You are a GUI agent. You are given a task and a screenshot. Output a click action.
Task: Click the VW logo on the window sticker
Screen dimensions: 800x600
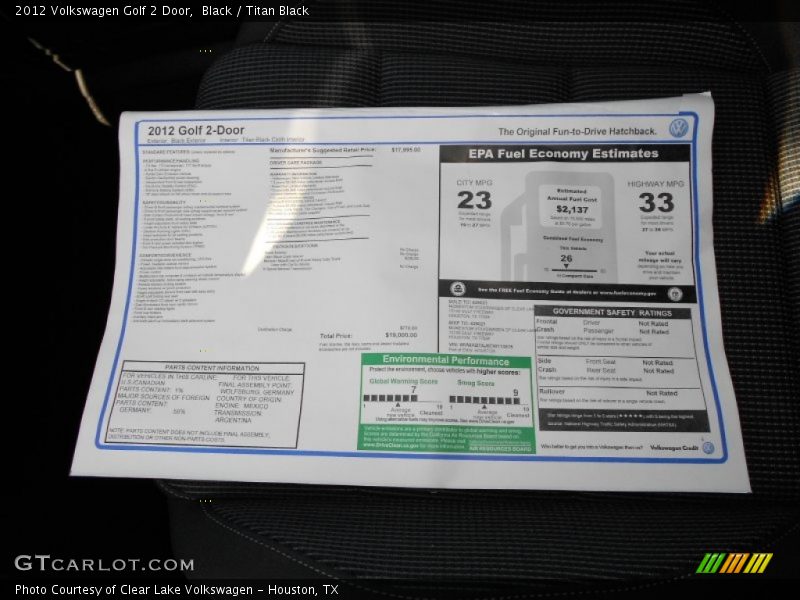point(679,128)
